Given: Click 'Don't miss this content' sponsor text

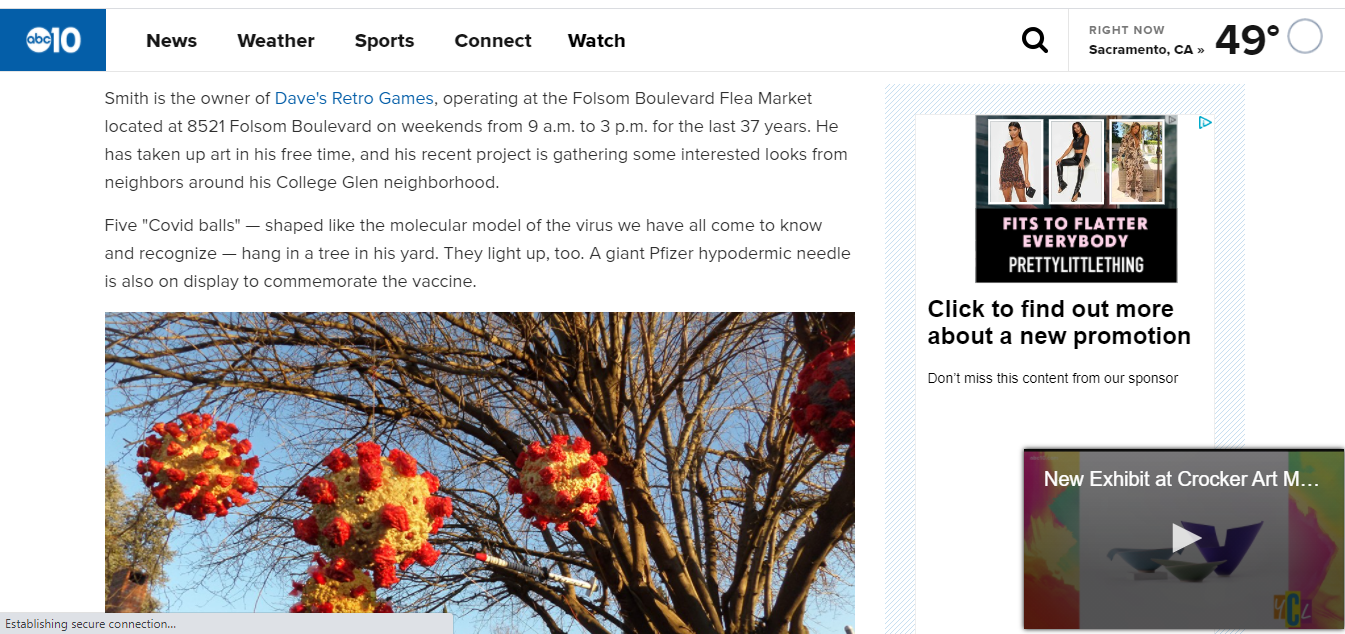Looking at the screenshot, I should [1053, 378].
